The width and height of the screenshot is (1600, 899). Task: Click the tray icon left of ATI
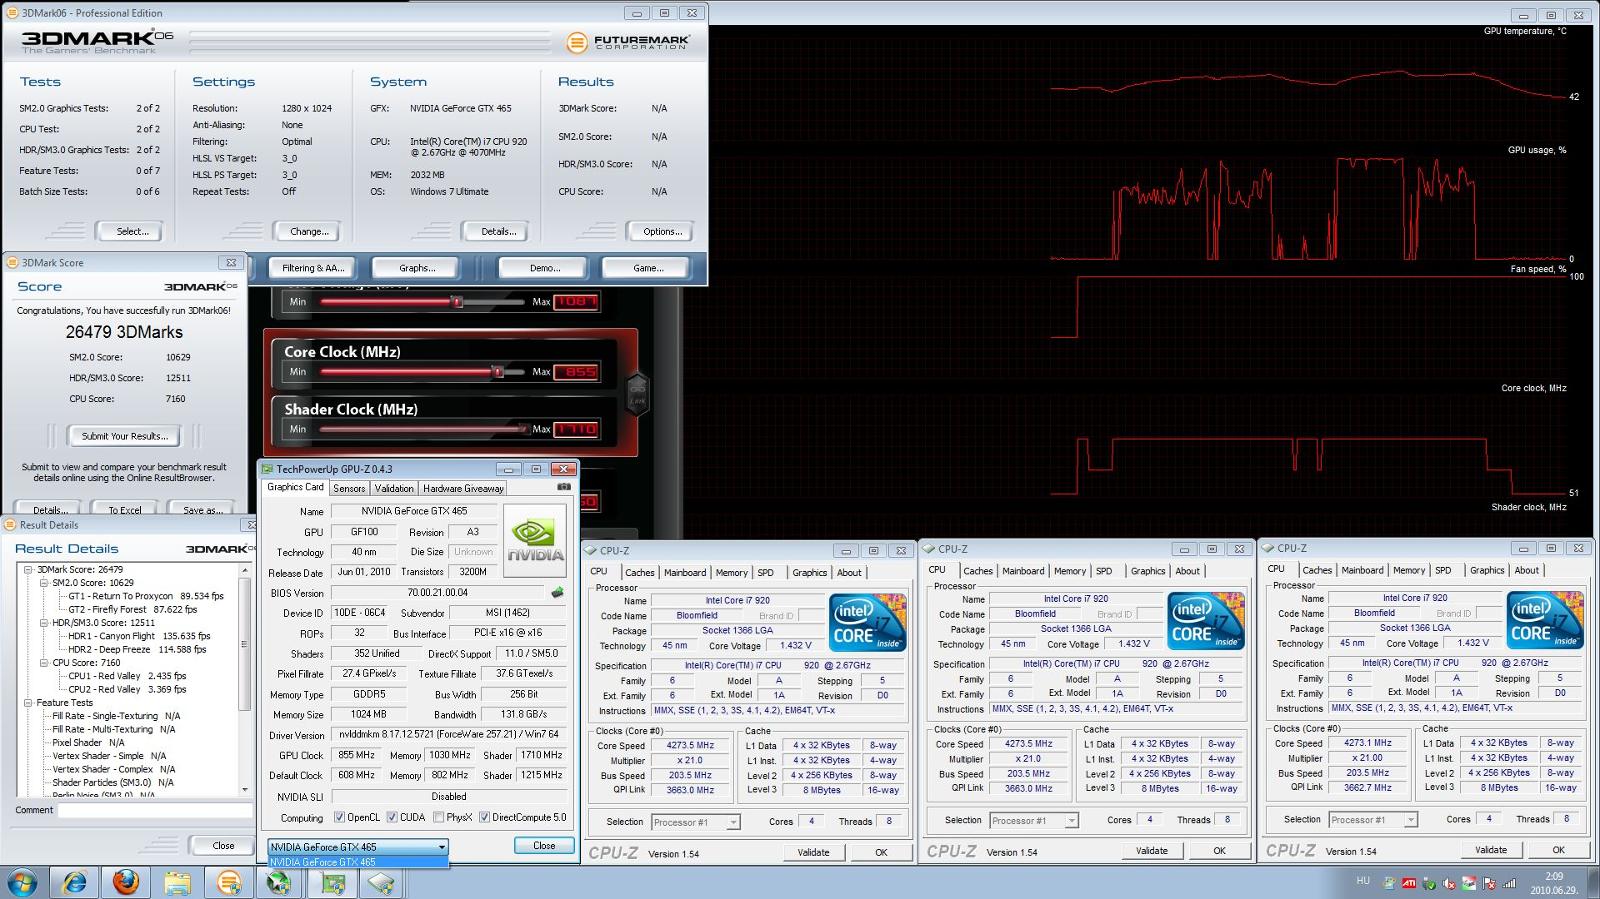(x=1388, y=883)
